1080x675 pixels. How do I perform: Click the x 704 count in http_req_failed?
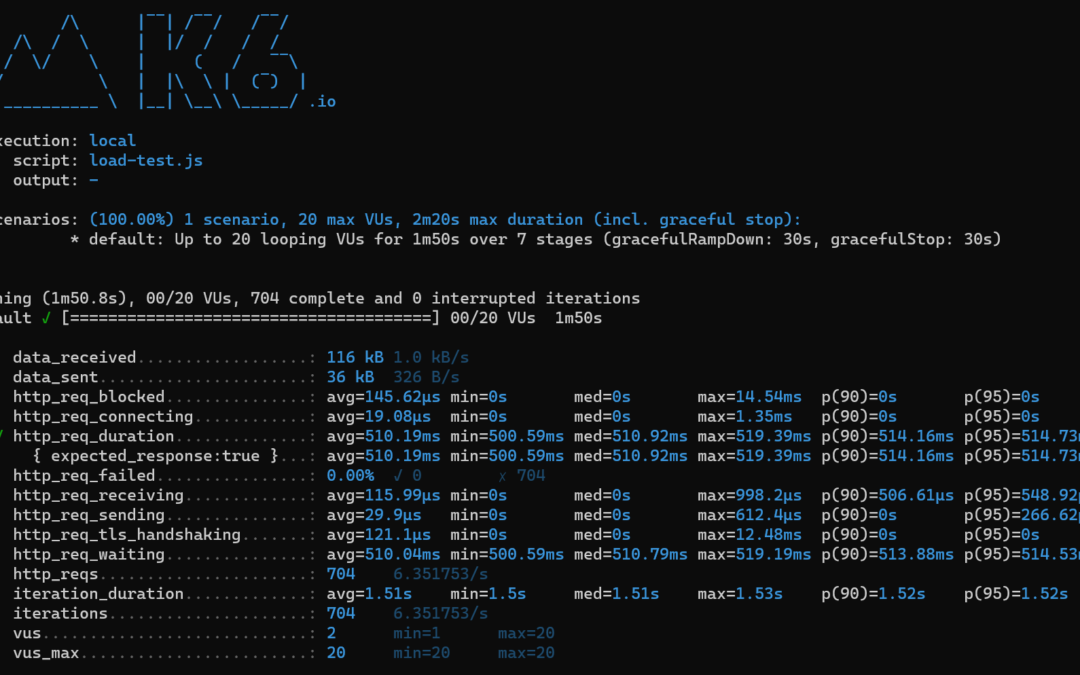(x=521, y=476)
